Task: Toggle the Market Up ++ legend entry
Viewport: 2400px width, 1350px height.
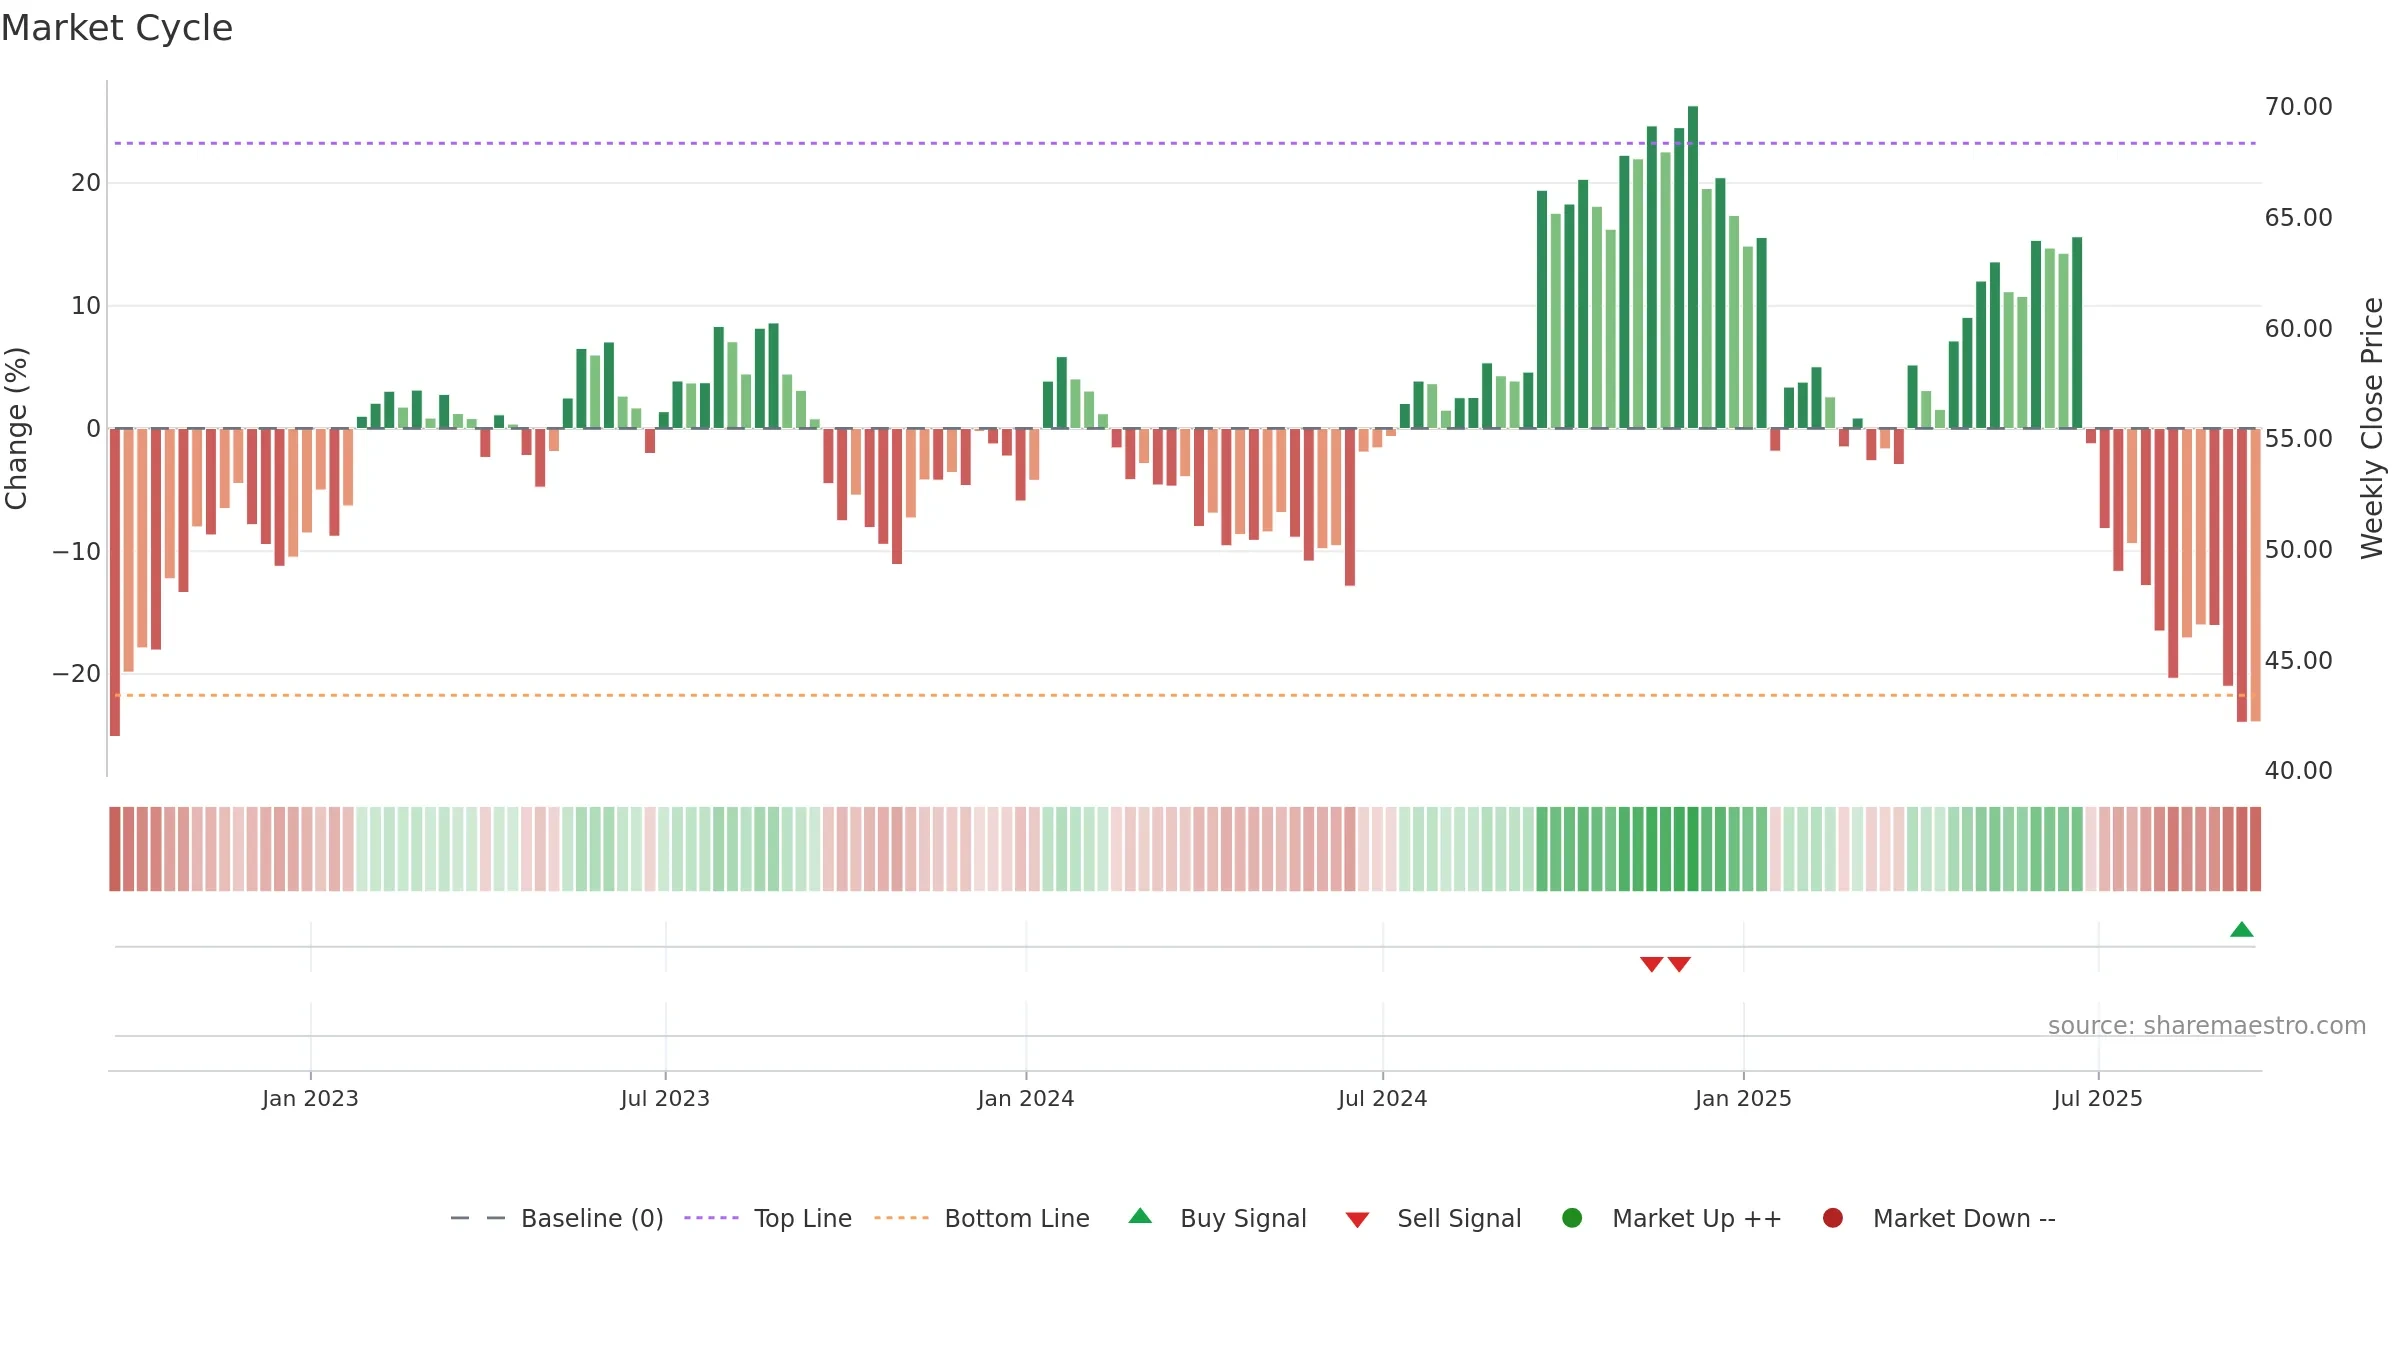Action: (1671, 1218)
